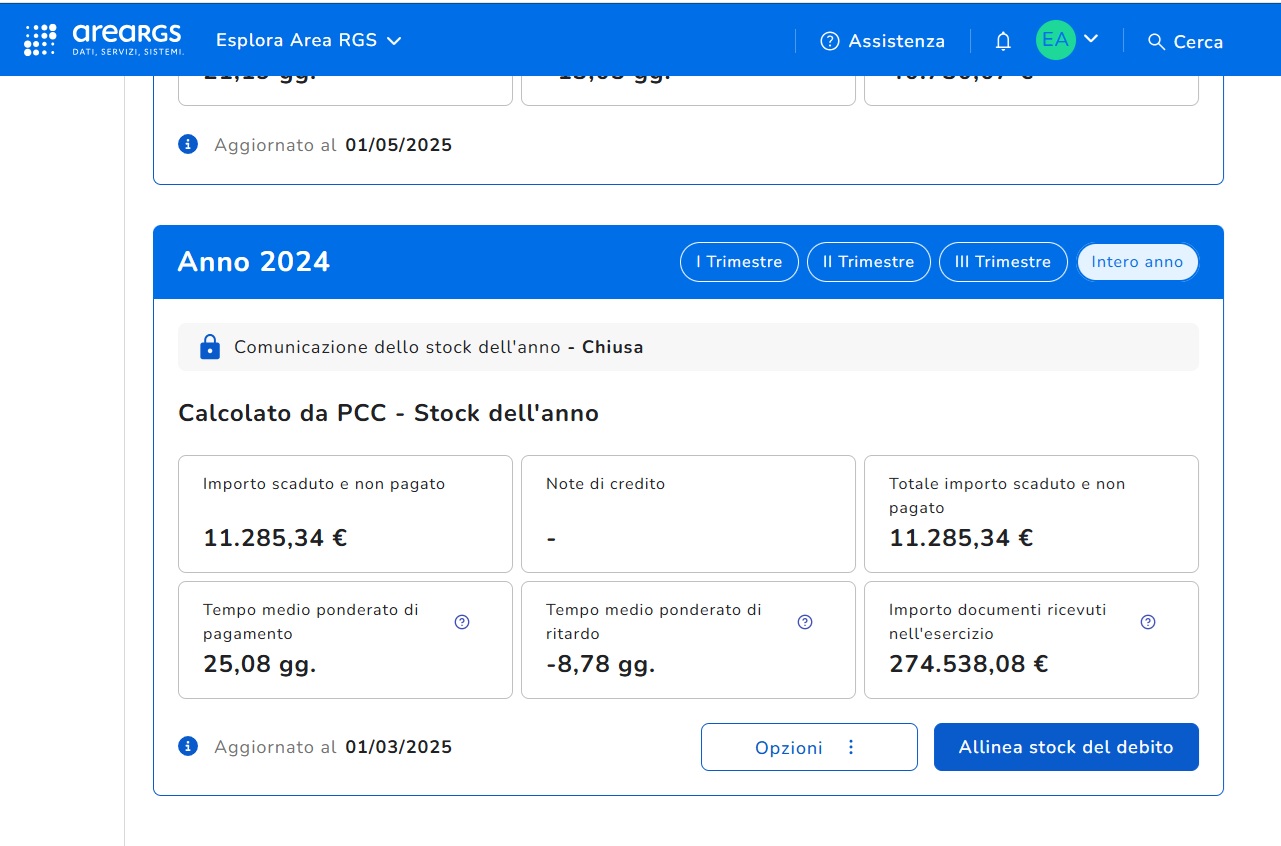Screen dimensions: 1281x846
Task: Click the search magnifier icon
Action: coord(1157,41)
